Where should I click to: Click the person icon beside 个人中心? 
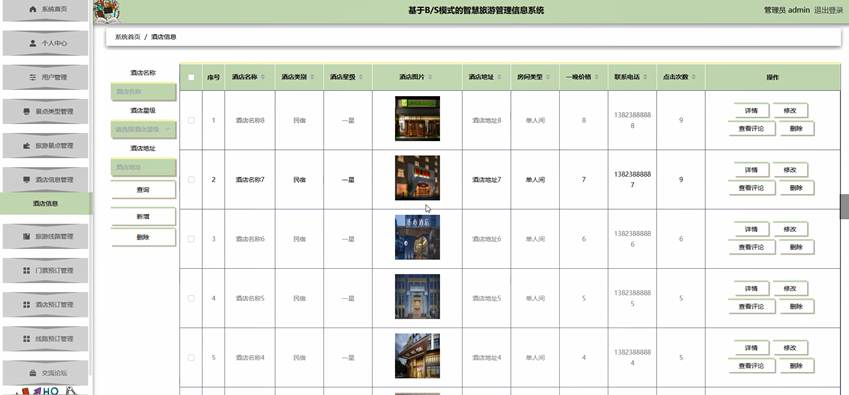point(32,43)
